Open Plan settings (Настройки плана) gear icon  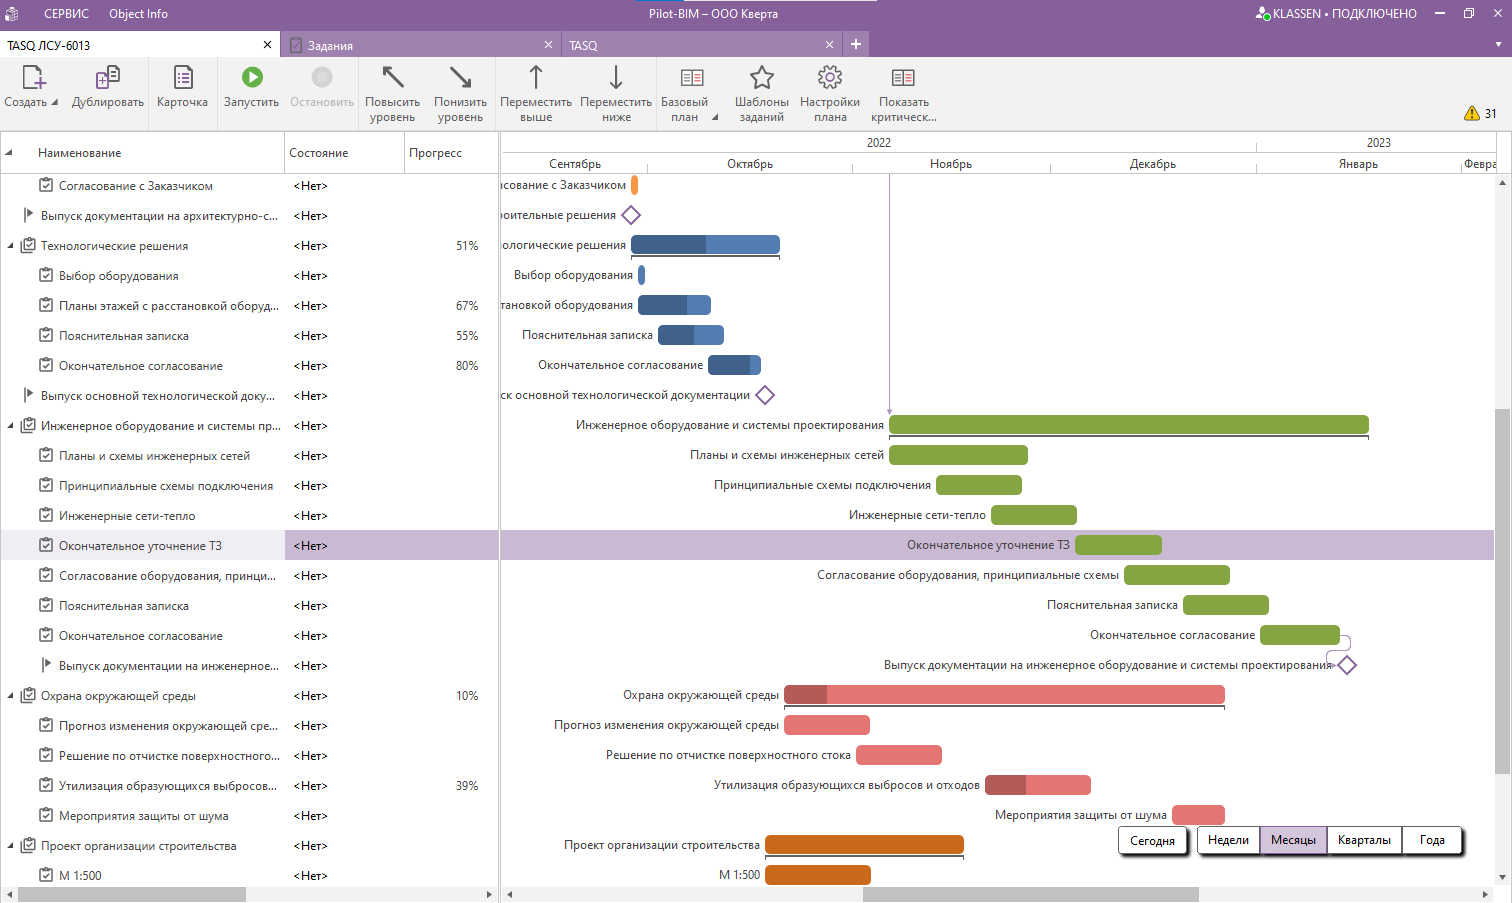click(829, 79)
